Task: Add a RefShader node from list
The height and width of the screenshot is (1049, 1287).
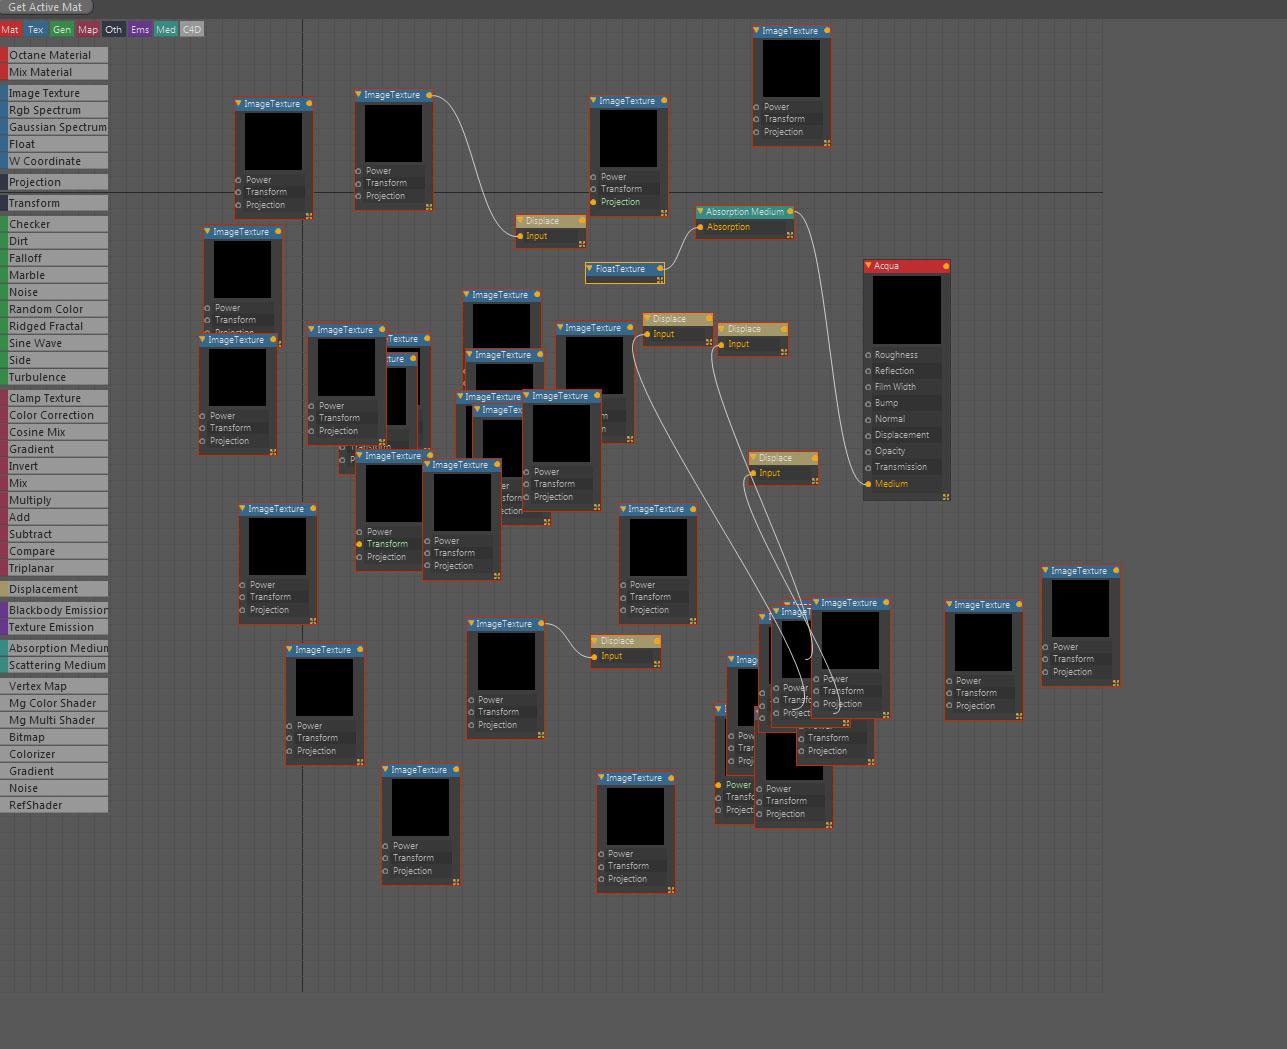Action: point(54,805)
